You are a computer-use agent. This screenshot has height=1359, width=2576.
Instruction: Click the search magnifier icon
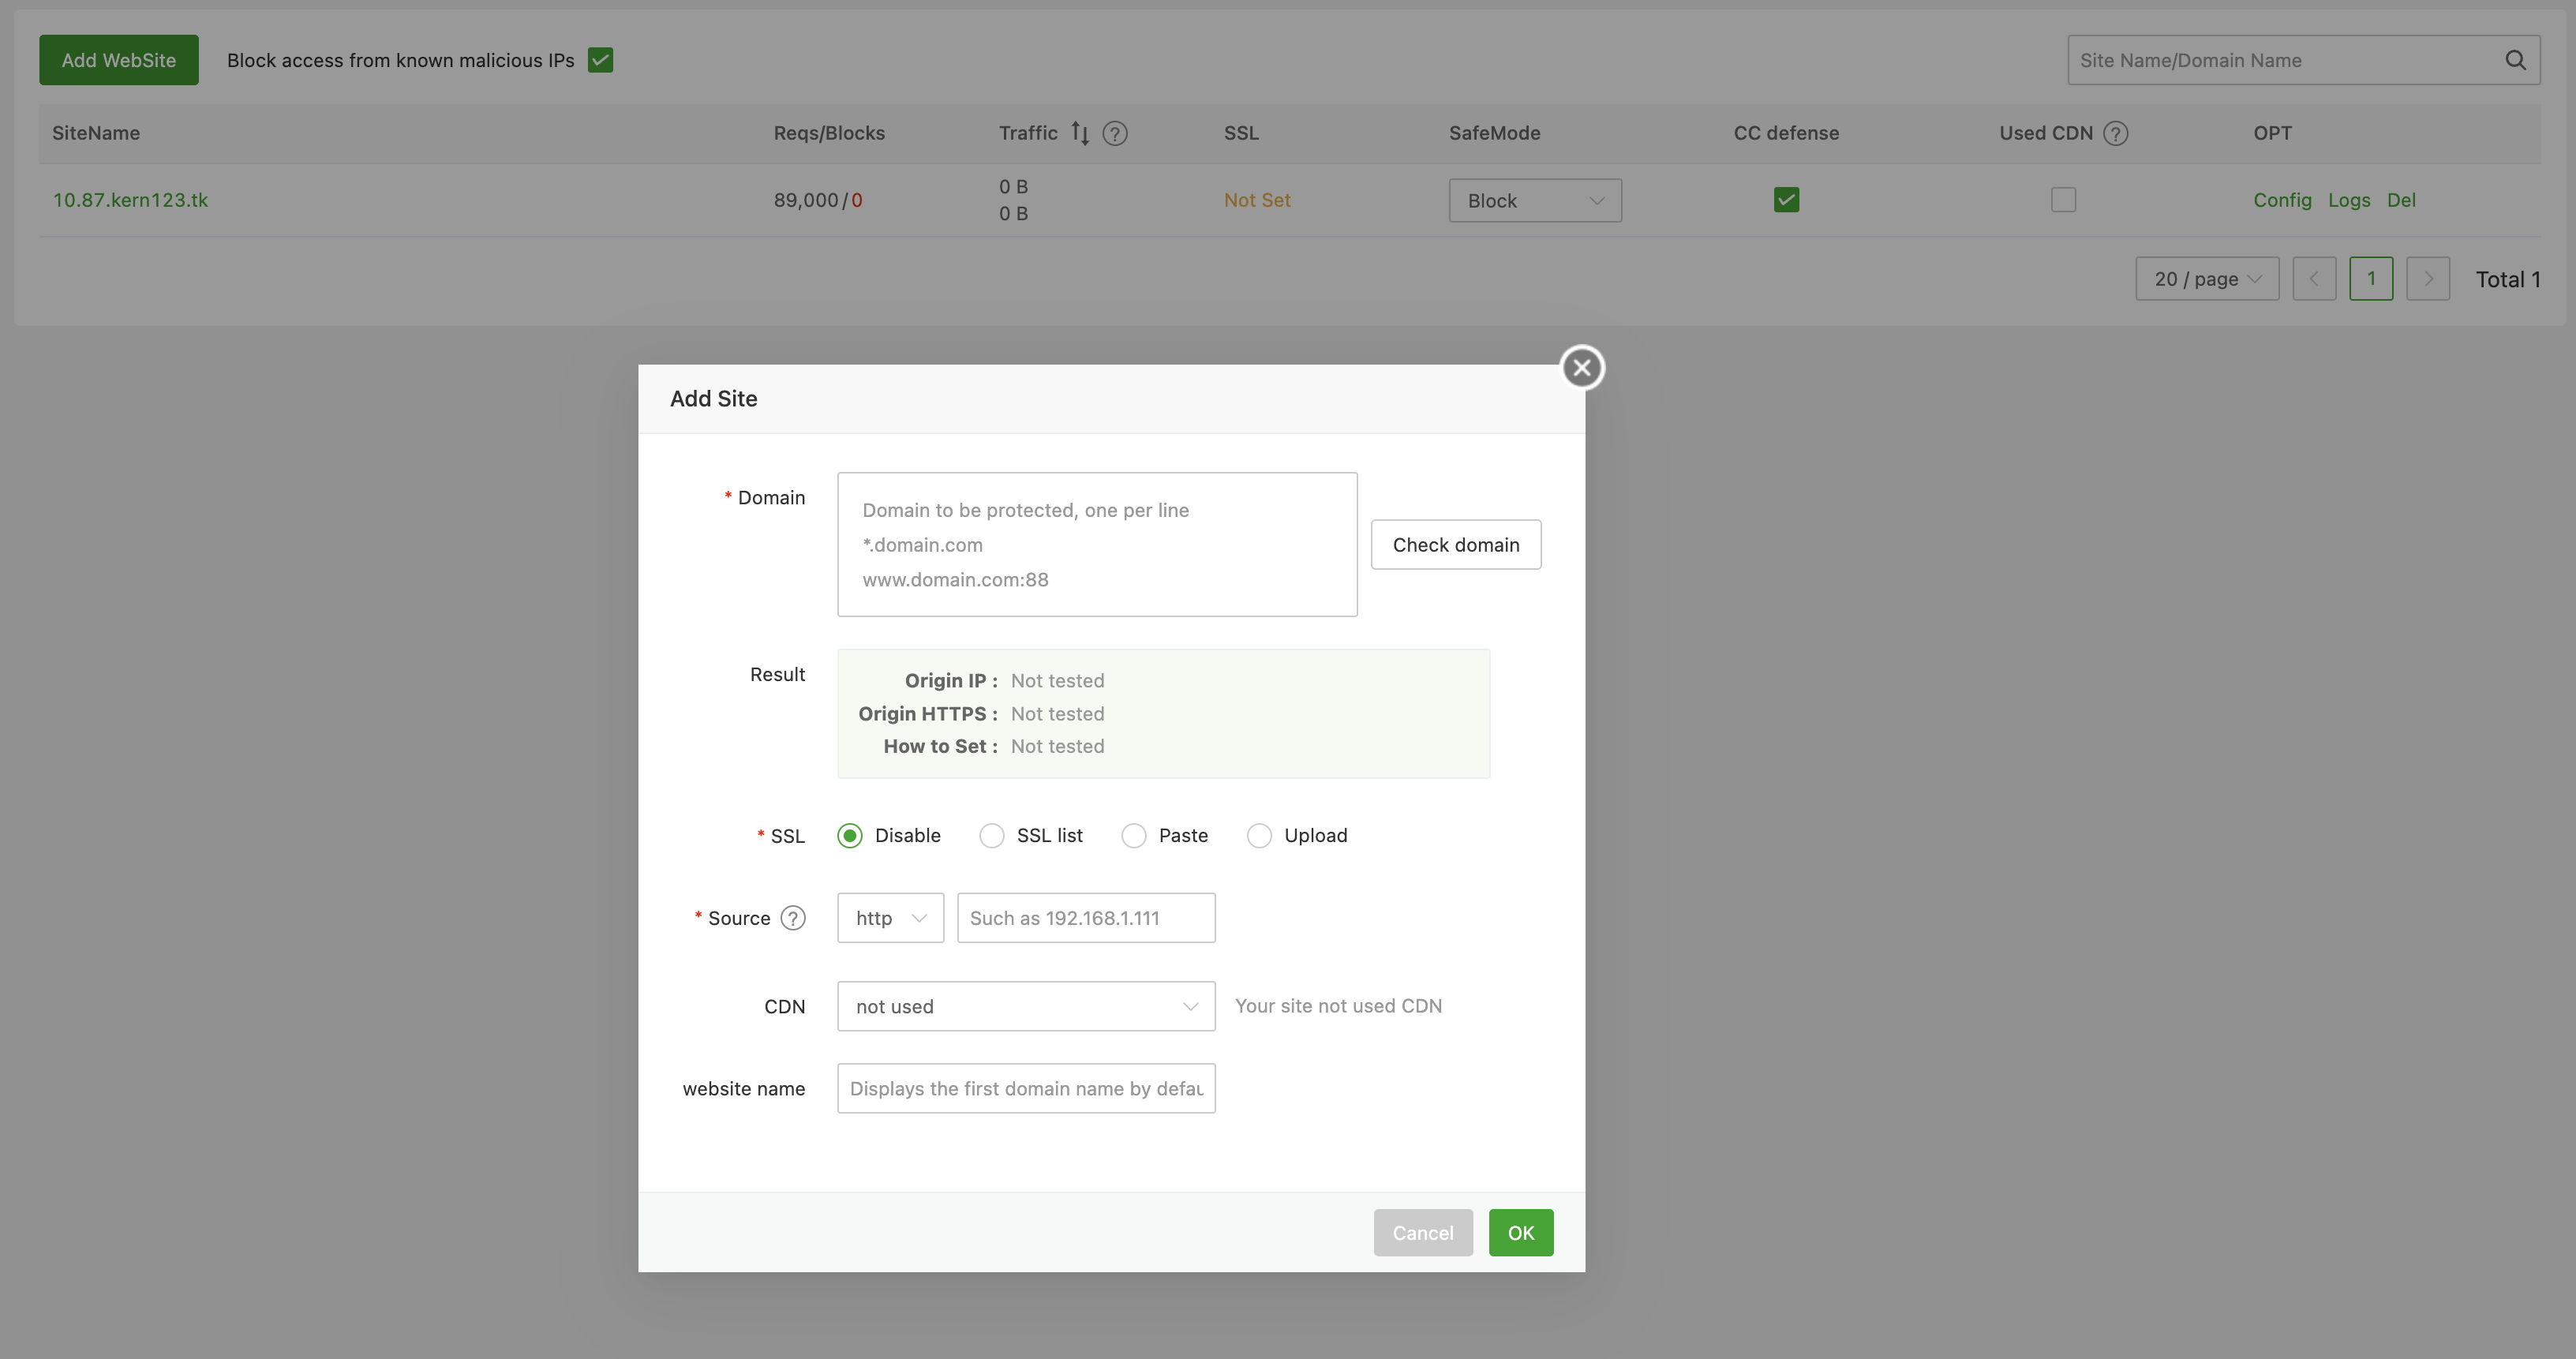(2515, 60)
